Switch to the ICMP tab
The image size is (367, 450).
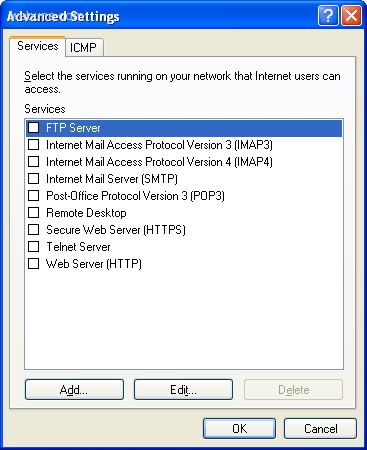tap(83, 47)
